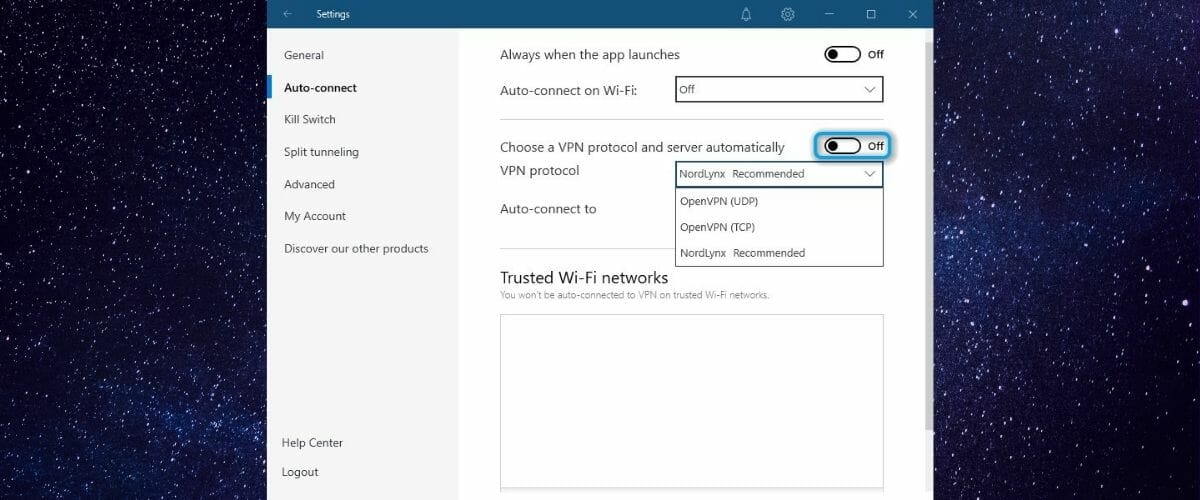
Task: Close the Settings window
Action: [912, 14]
